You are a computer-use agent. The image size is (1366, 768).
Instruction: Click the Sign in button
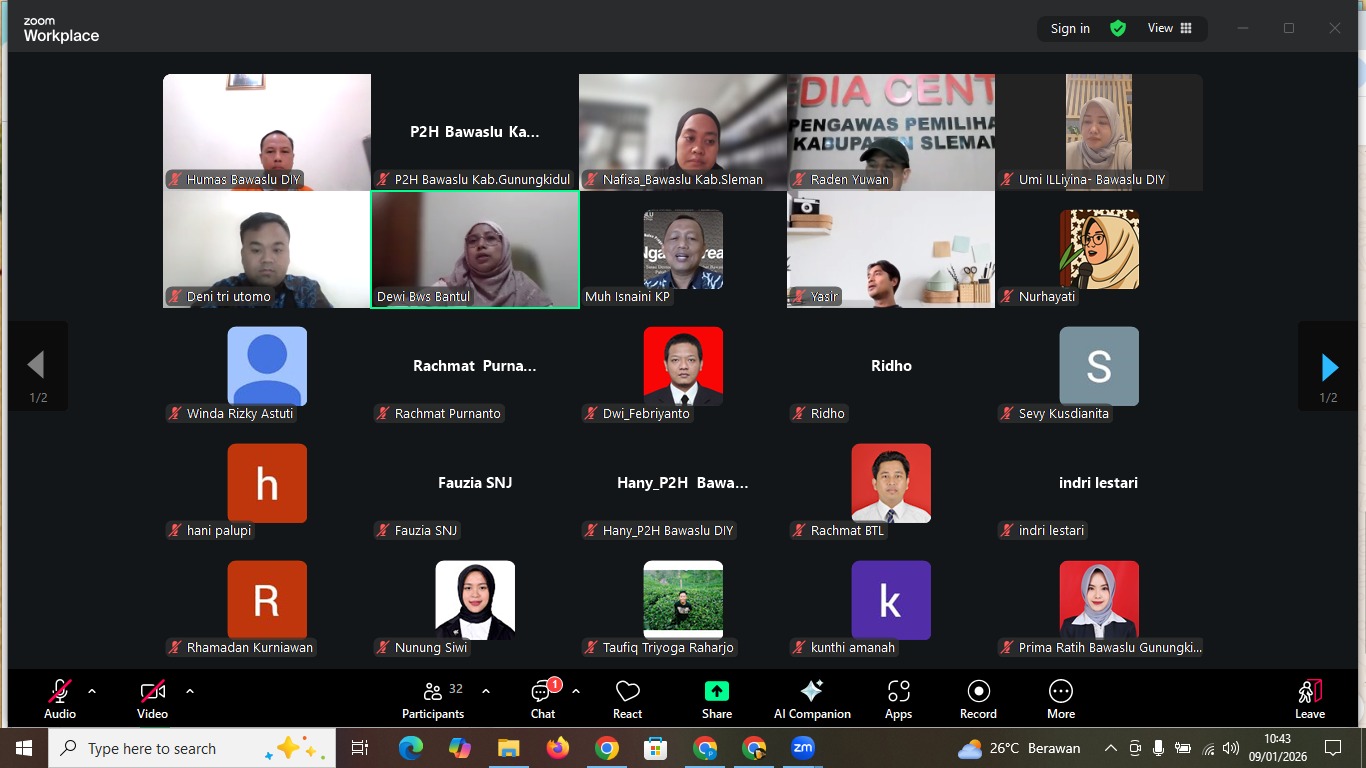click(1069, 28)
